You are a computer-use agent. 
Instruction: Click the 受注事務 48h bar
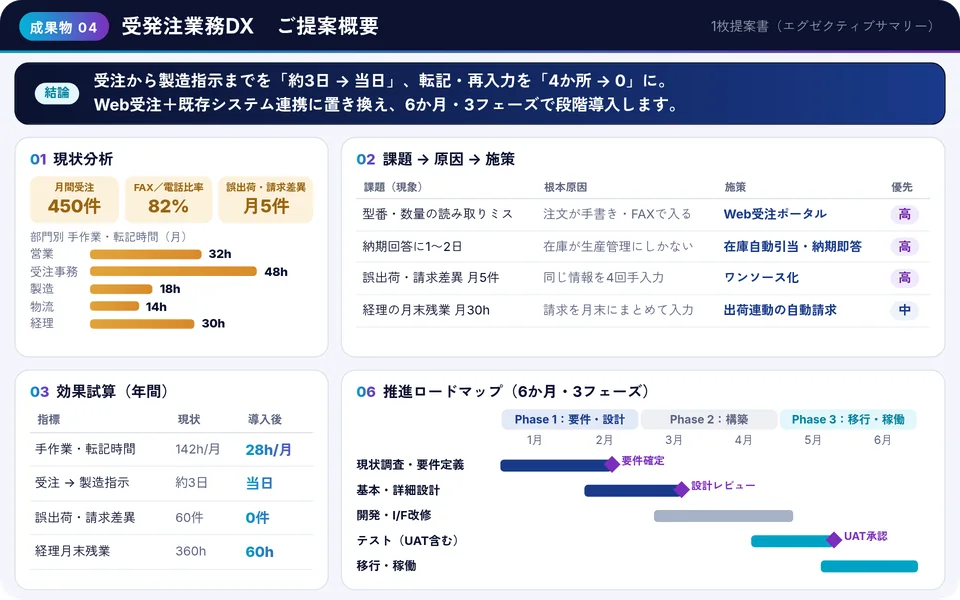pyautogui.click(x=173, y=271)
